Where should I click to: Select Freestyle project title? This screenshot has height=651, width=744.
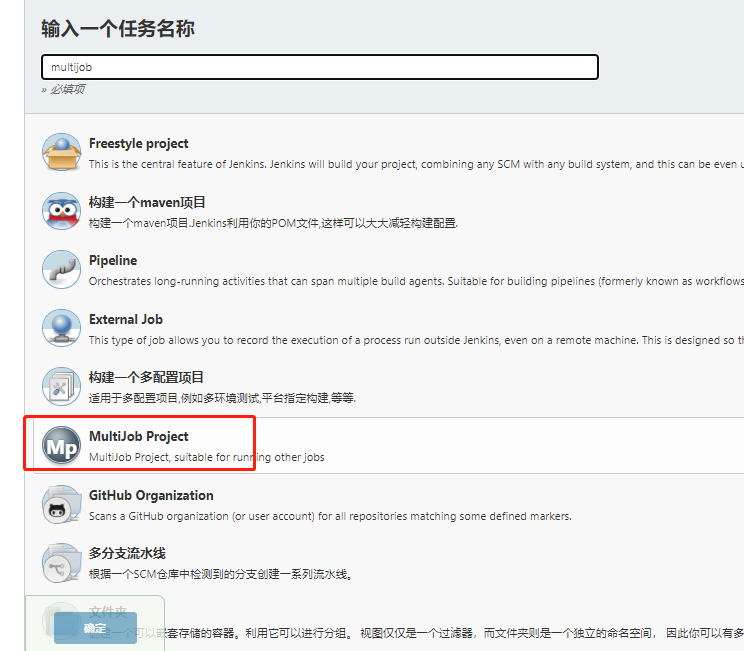tap(139, 143)
